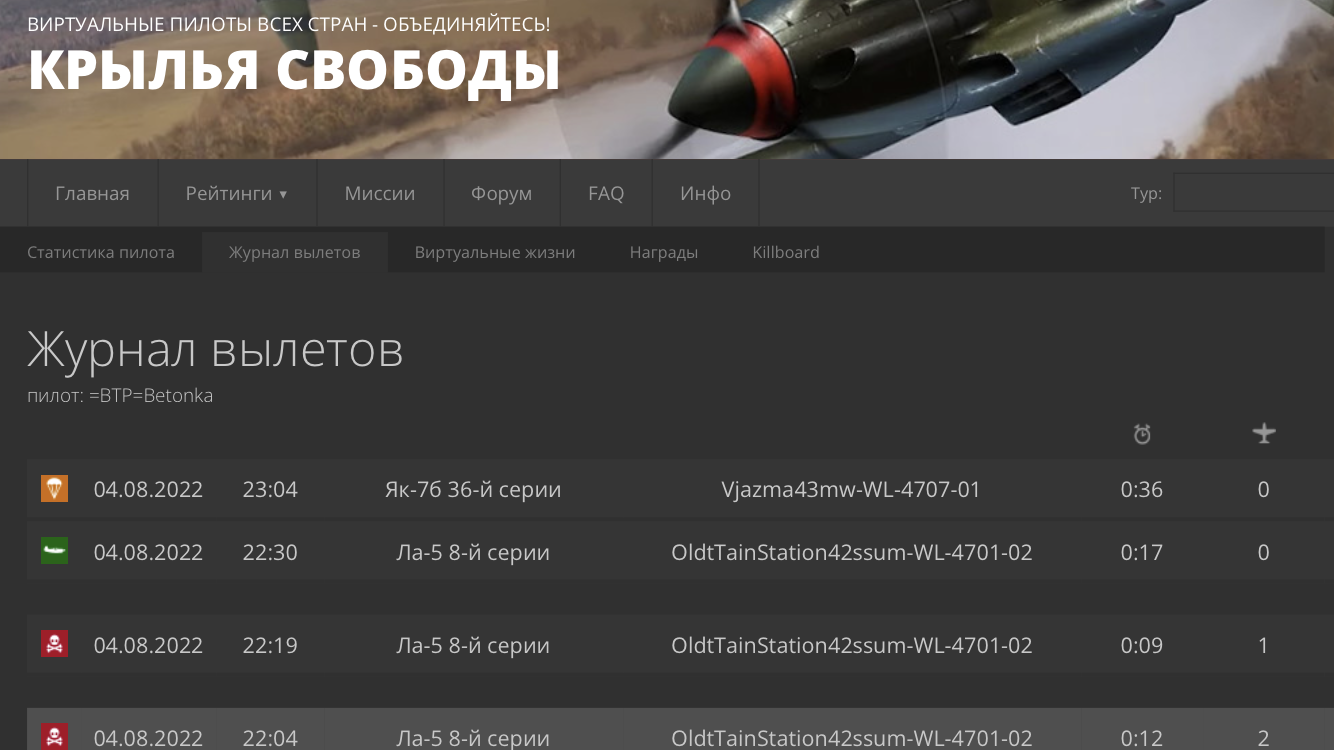Switch to the Награды tab
The height and width of the screenshot is (750, 1334).
664,252
